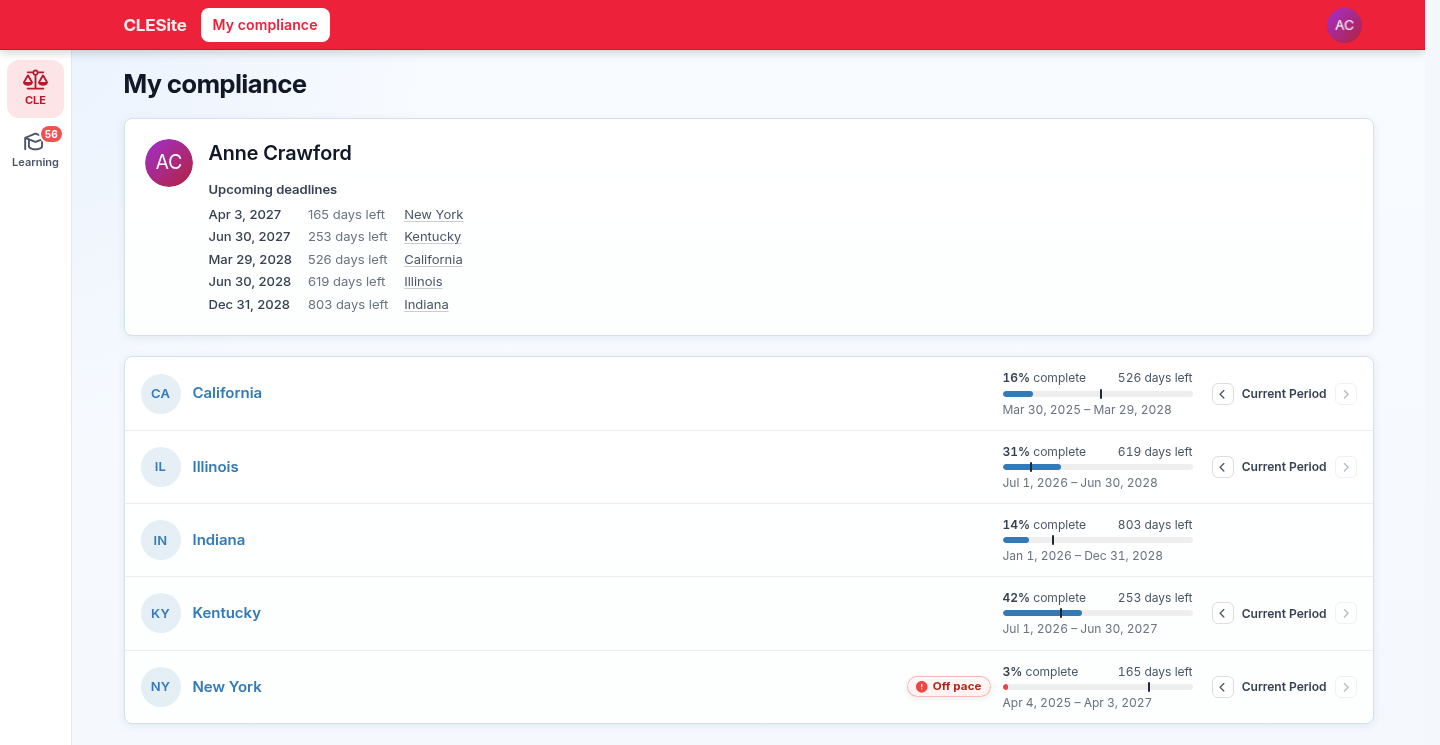Go to previous period for New York
1440x745 pixels.
pos(1222,687)
